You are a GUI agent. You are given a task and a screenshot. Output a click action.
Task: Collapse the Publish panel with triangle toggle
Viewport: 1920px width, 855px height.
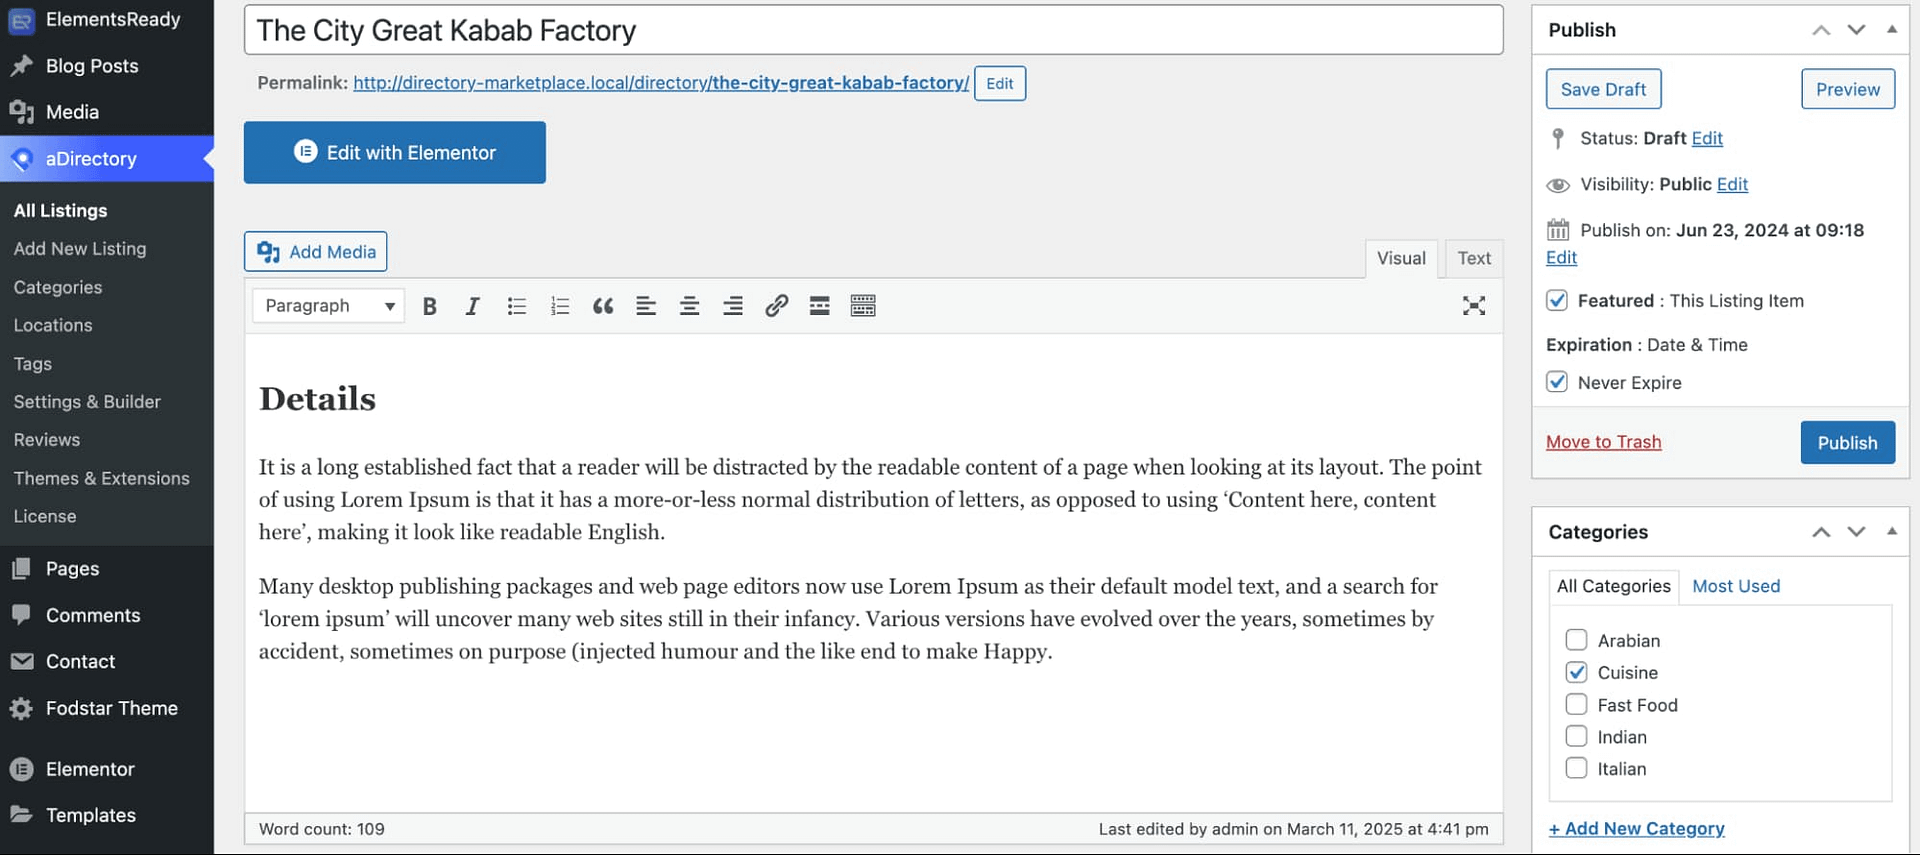[x=1891, y=29]
